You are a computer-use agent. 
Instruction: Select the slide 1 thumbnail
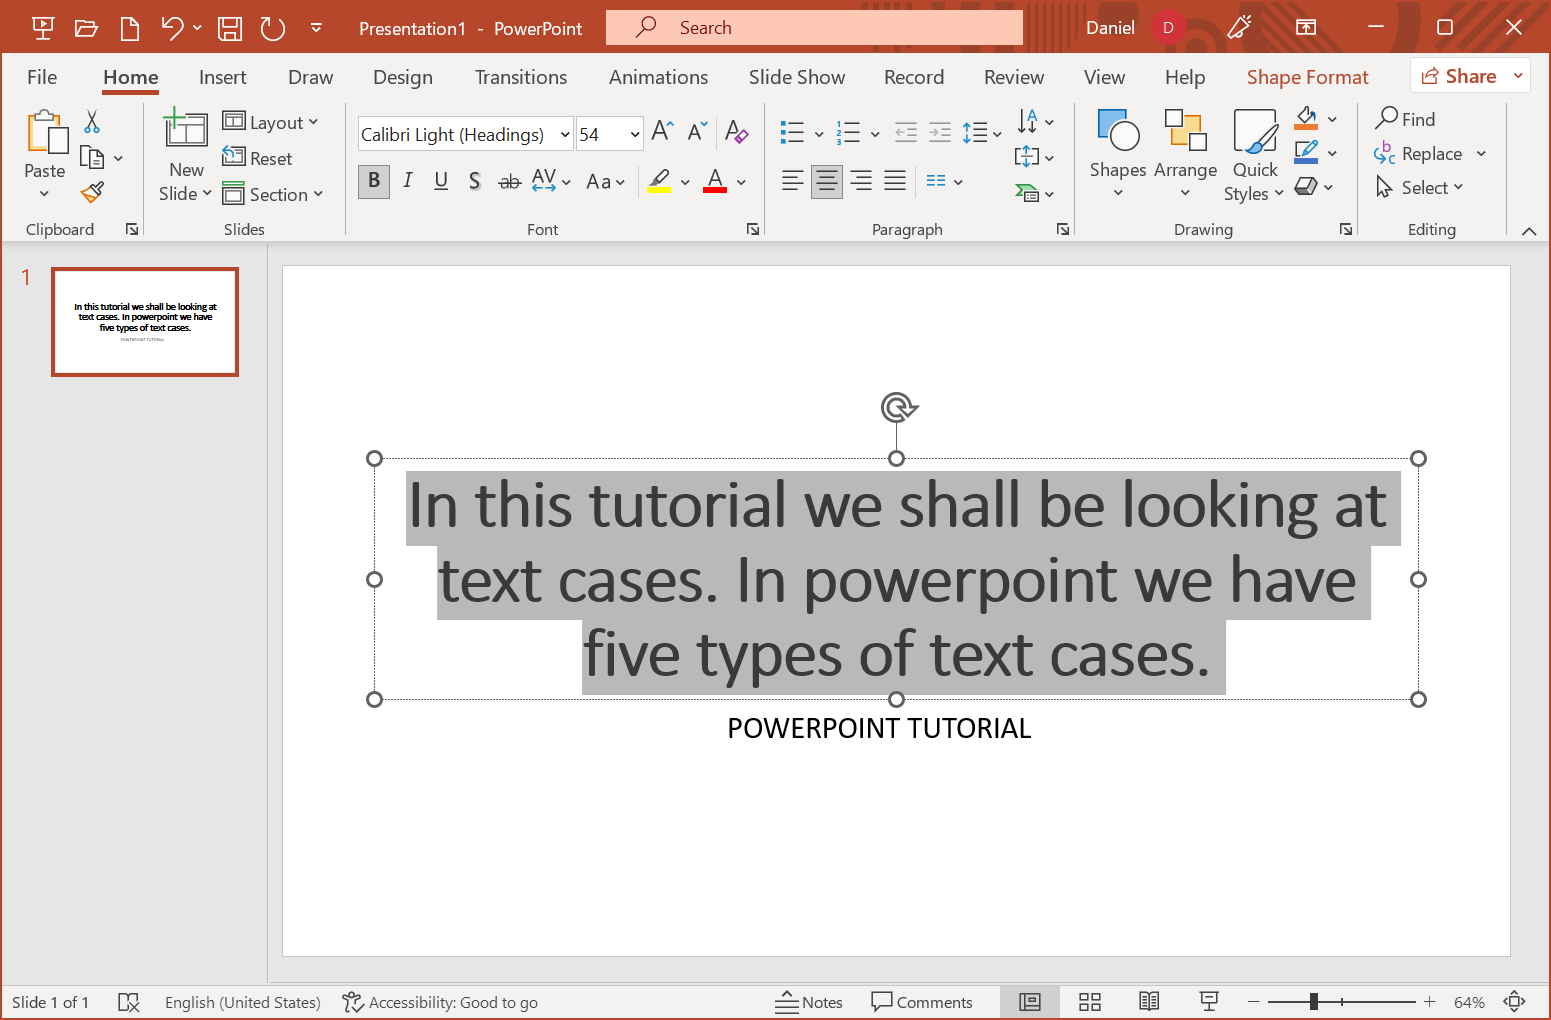point(144,321)
